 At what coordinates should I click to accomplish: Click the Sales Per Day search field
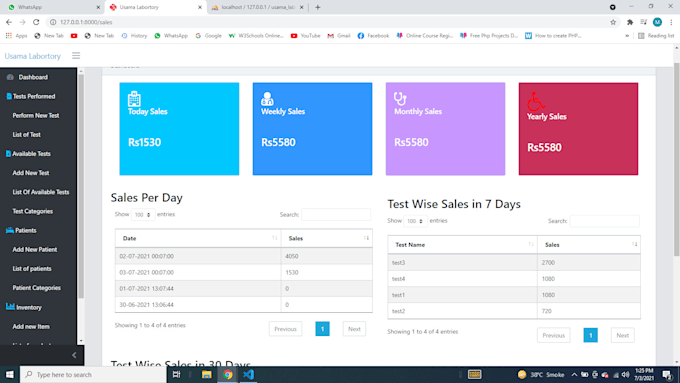pyautogui.click(x=336, y=214)
